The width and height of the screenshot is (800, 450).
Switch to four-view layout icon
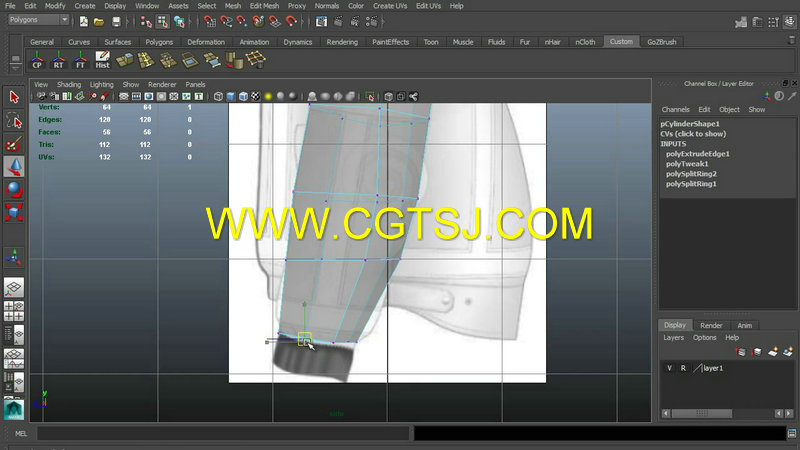tap(14, 311)
